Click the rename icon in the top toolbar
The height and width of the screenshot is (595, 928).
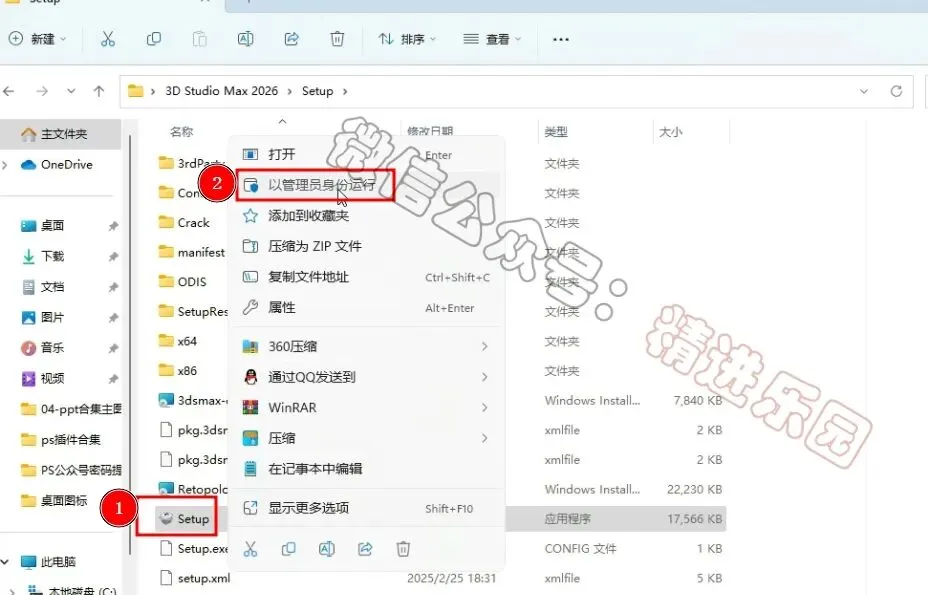pyautogui.click(x=245, y=39)
